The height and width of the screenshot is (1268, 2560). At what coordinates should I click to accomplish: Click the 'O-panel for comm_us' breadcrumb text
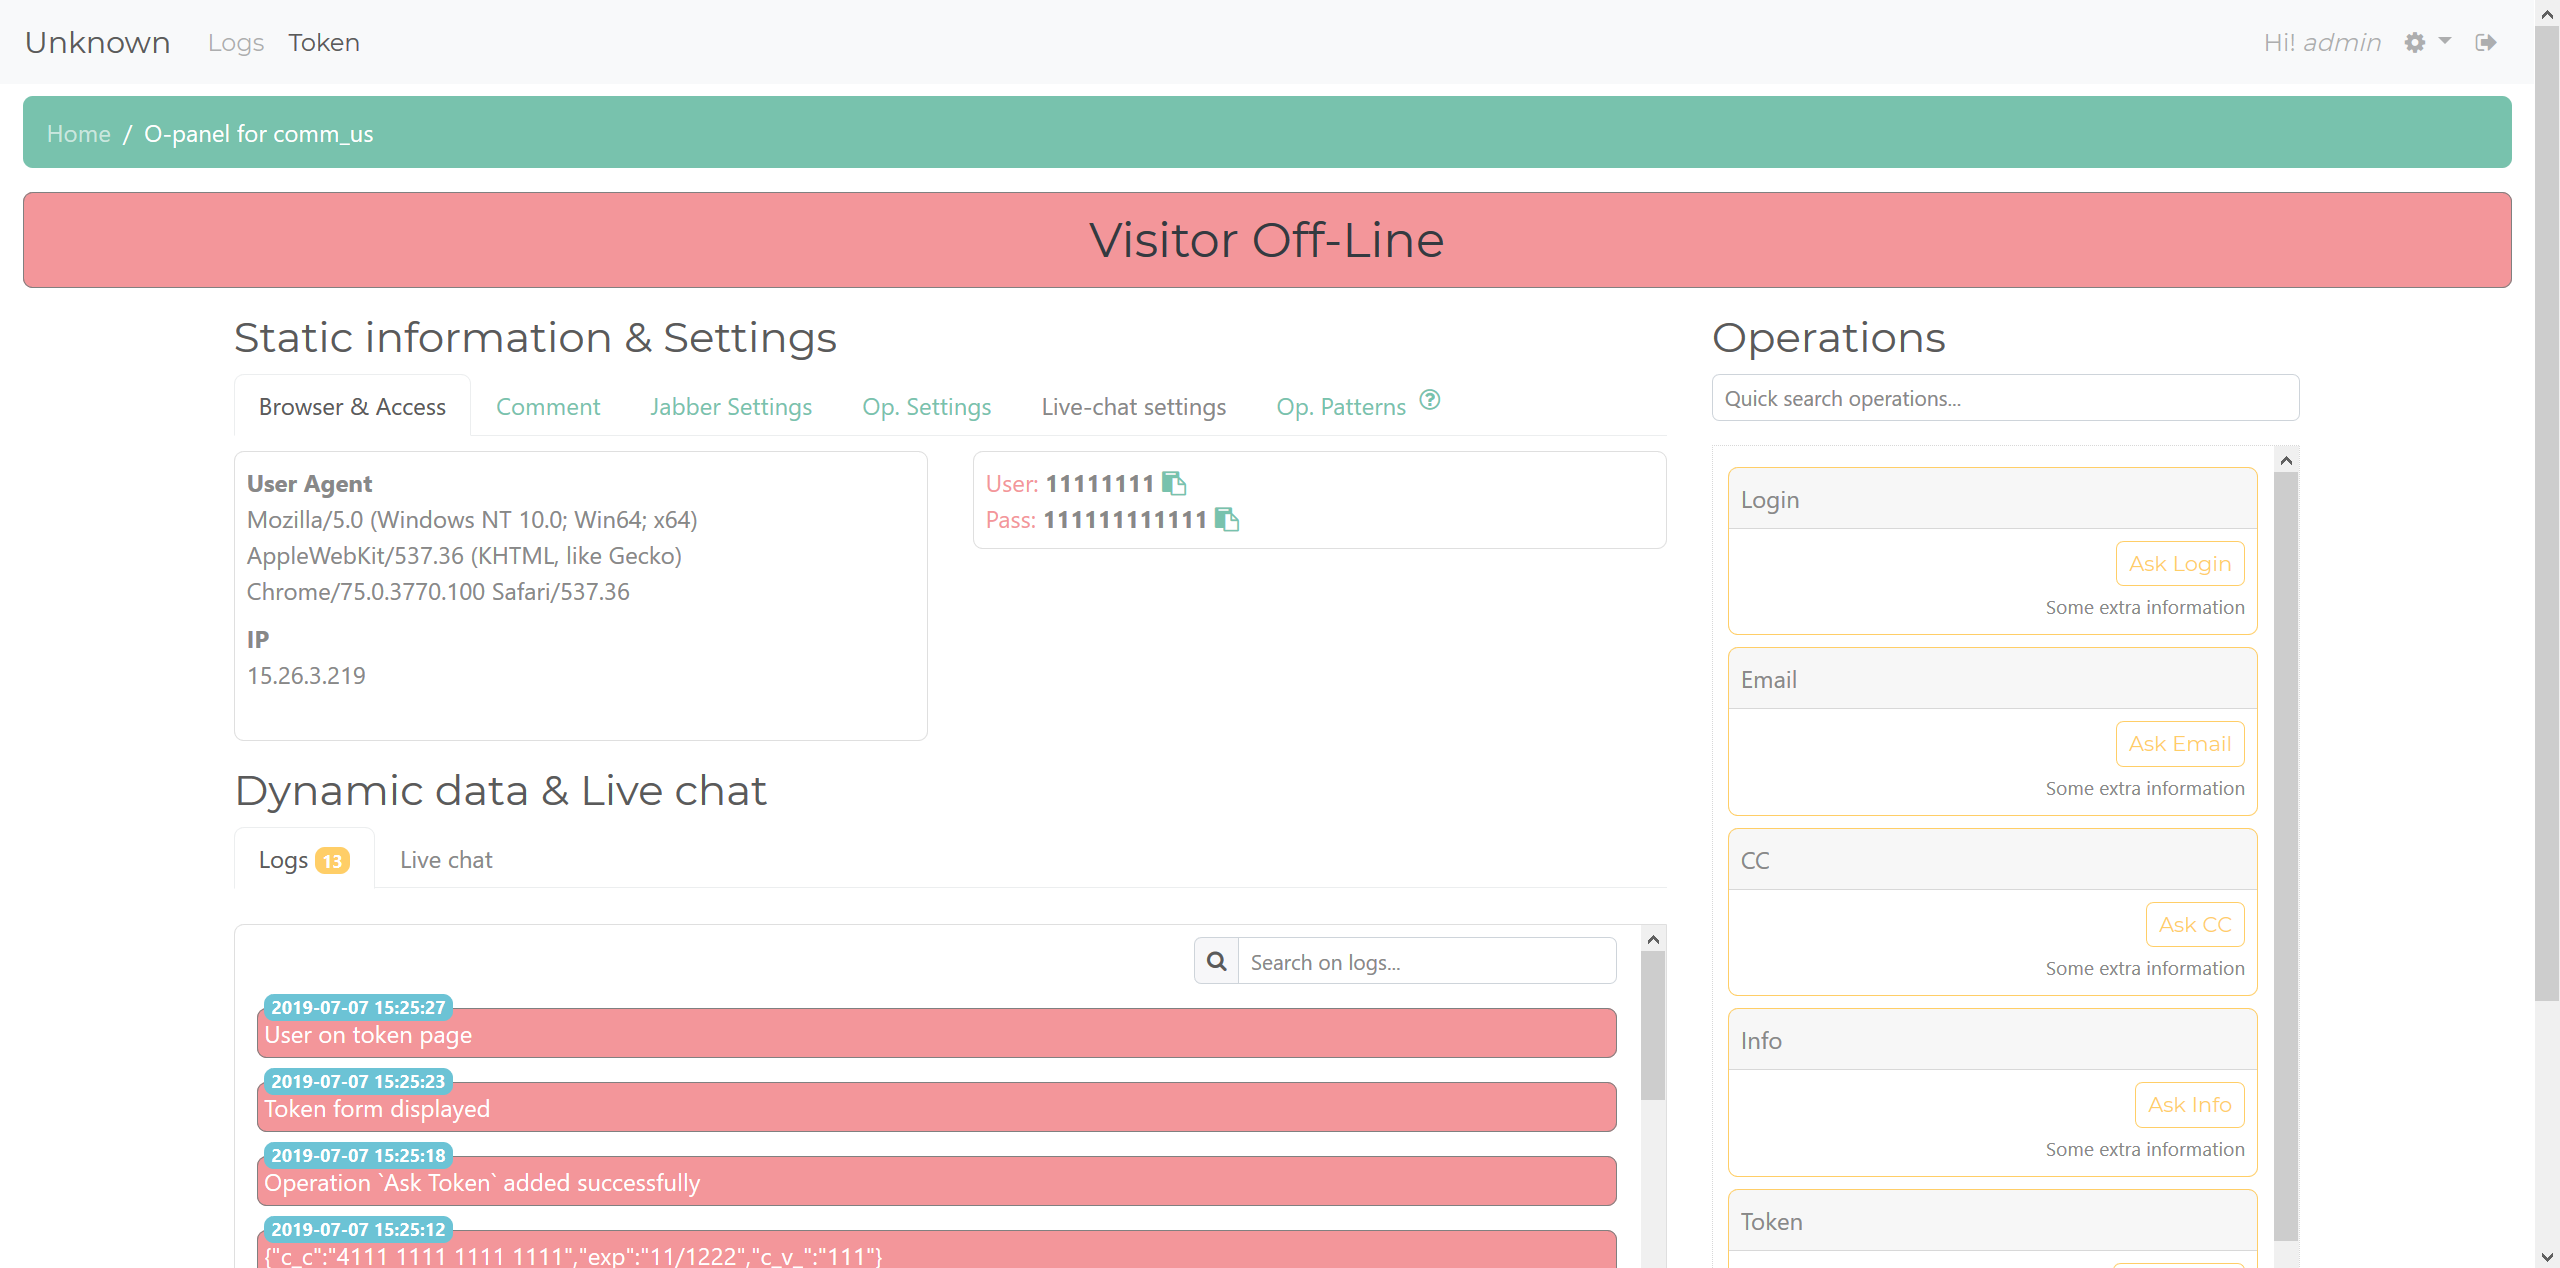259,134
